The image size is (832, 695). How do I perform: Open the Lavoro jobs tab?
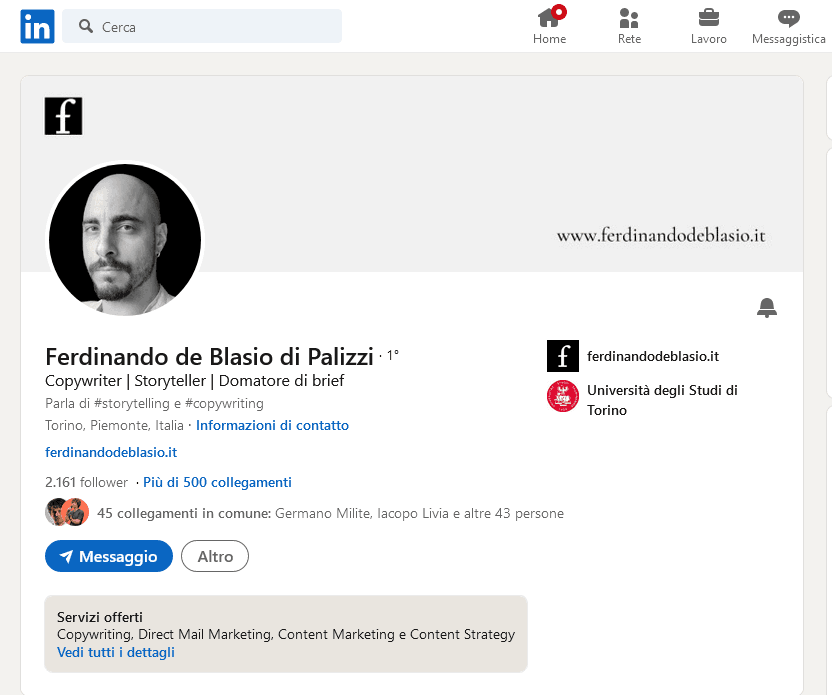coord(708,25)
